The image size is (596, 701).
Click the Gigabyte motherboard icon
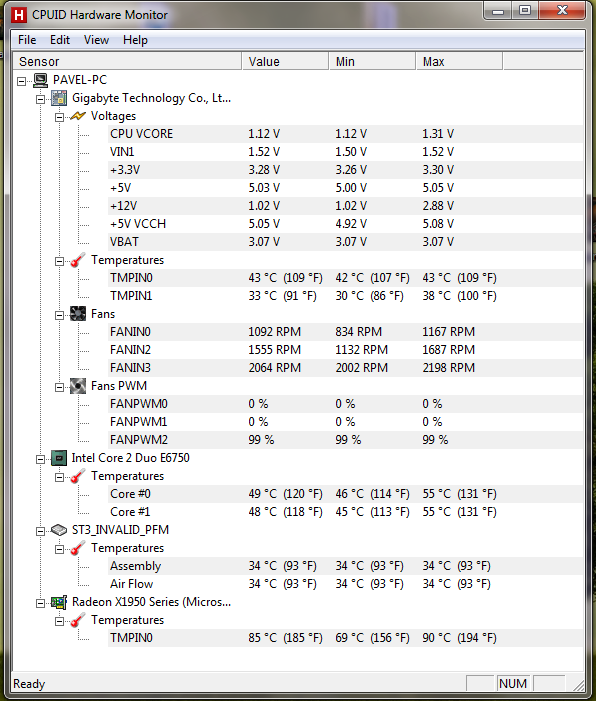pos(59,98)
